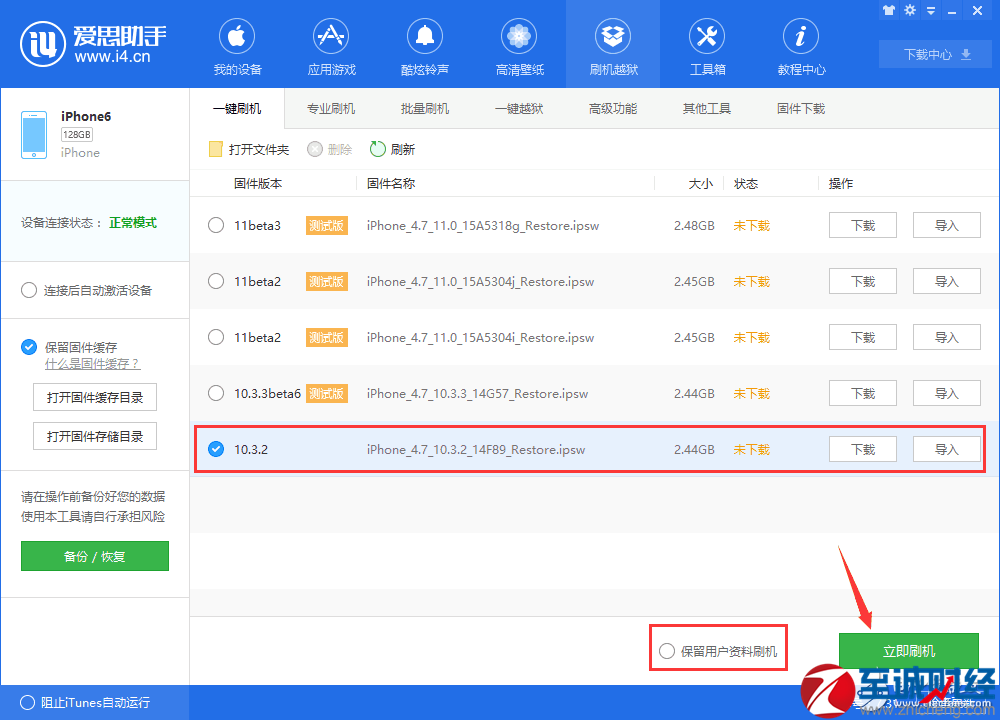Select the 11beta3 firmware radio button
Viewport: 1000px width, 720px height.
[215, 225]
